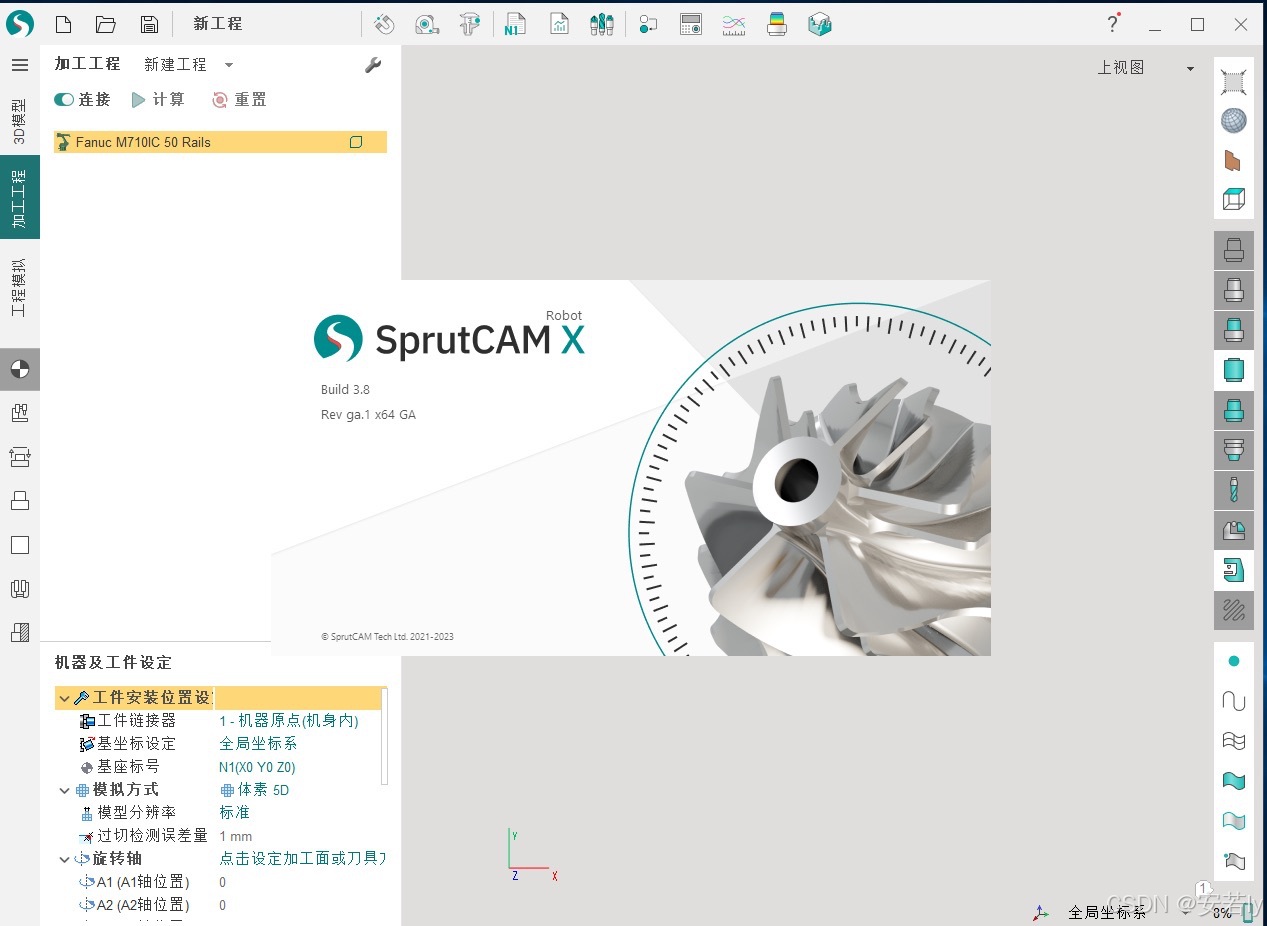
Task: Click the plain square sidebar icon
Action: tap(20, 545)
